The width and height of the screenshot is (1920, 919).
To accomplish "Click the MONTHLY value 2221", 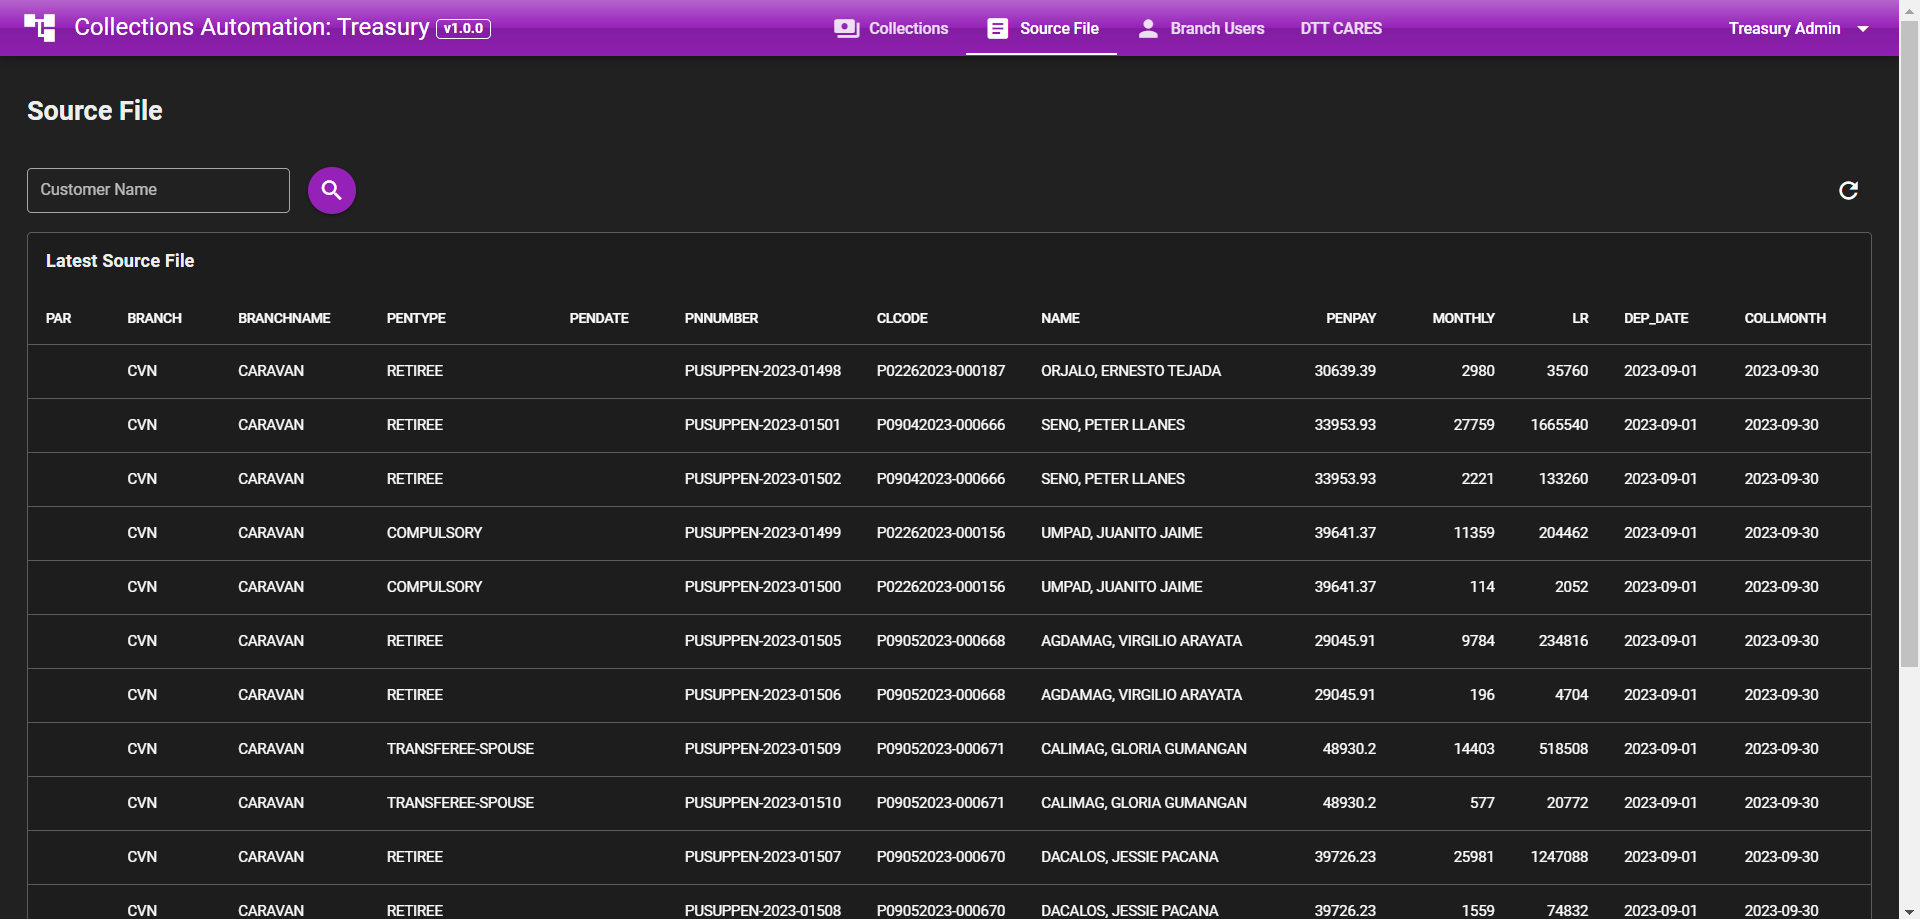I will tap(1478, 479).
